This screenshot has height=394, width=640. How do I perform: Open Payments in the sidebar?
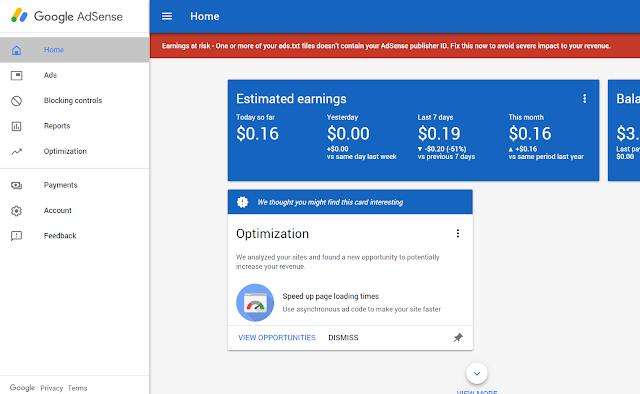pyautogui.click(x=75, y=185)
